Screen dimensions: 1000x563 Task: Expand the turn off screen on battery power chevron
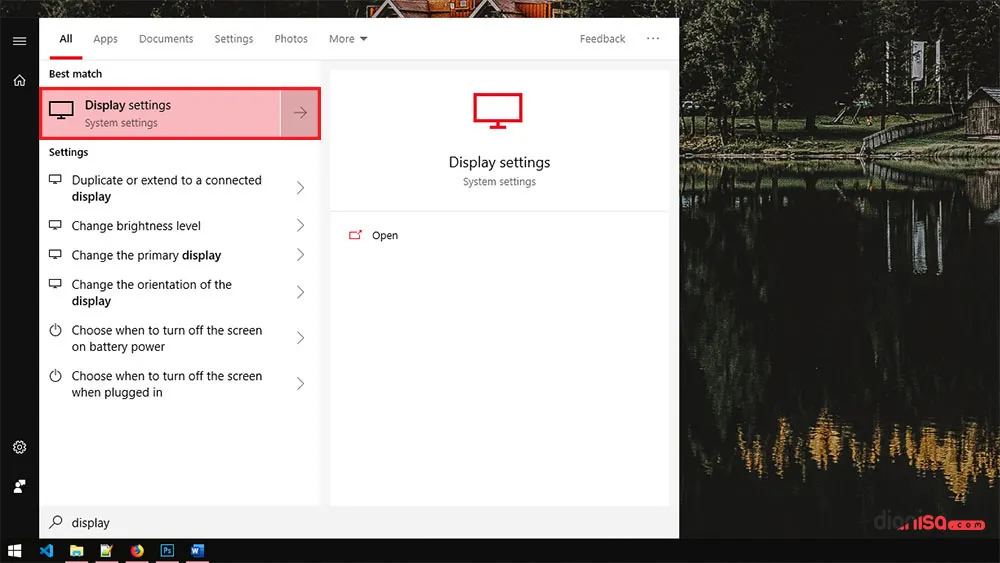[x=300, y=338]
